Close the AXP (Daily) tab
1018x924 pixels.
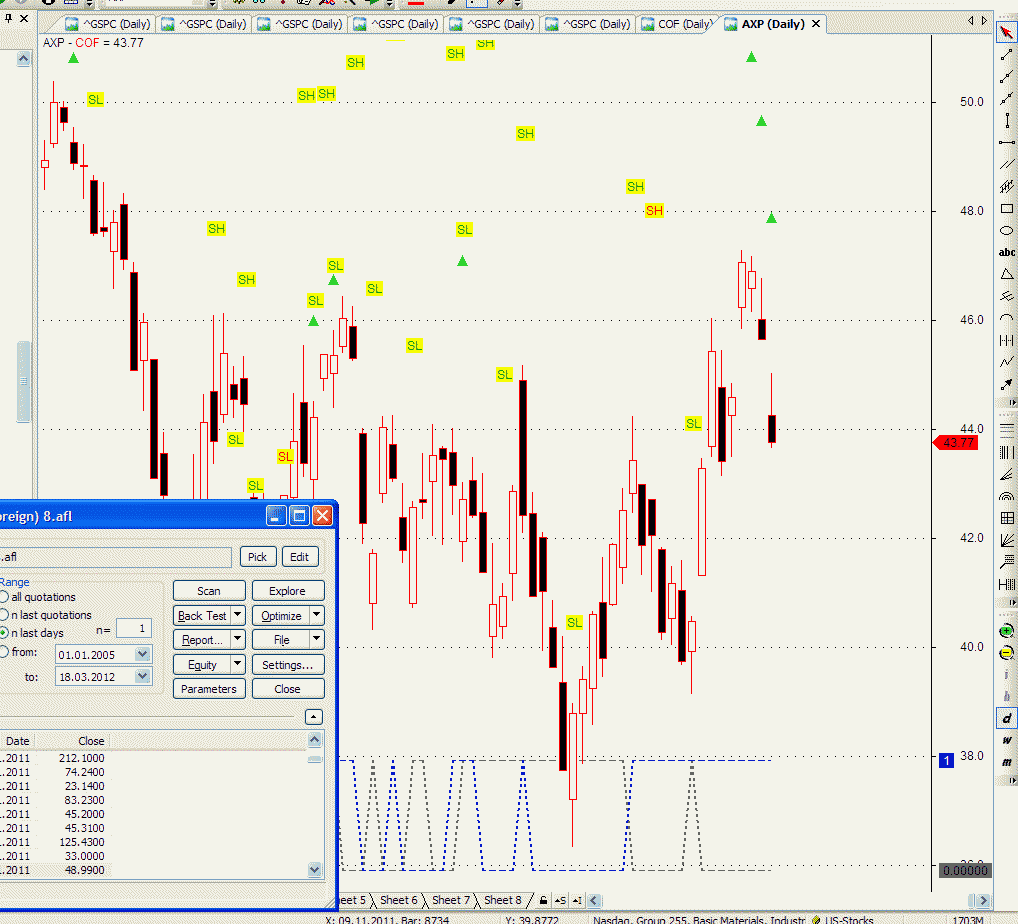point(816,24)
